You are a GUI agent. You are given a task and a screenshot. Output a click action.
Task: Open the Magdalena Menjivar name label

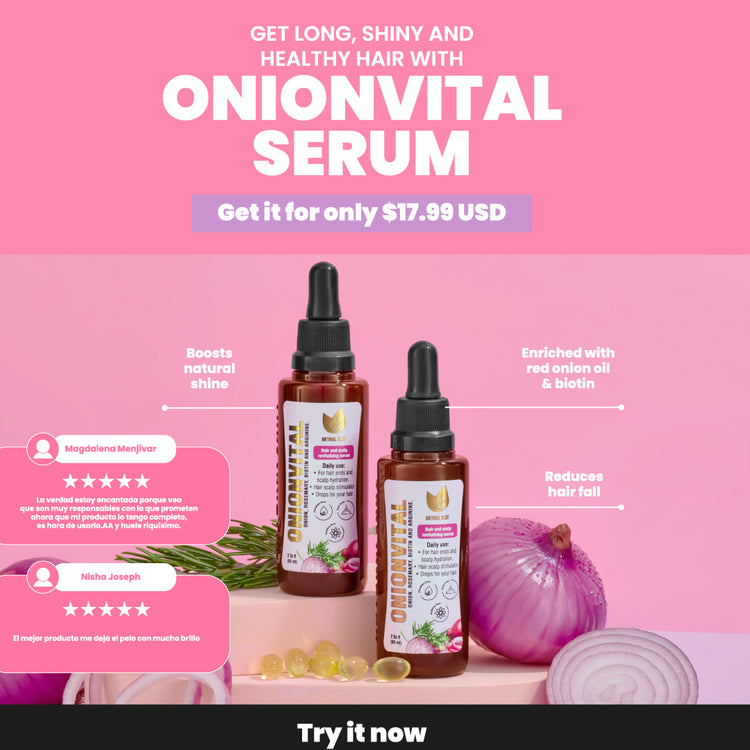click(110, 449)
